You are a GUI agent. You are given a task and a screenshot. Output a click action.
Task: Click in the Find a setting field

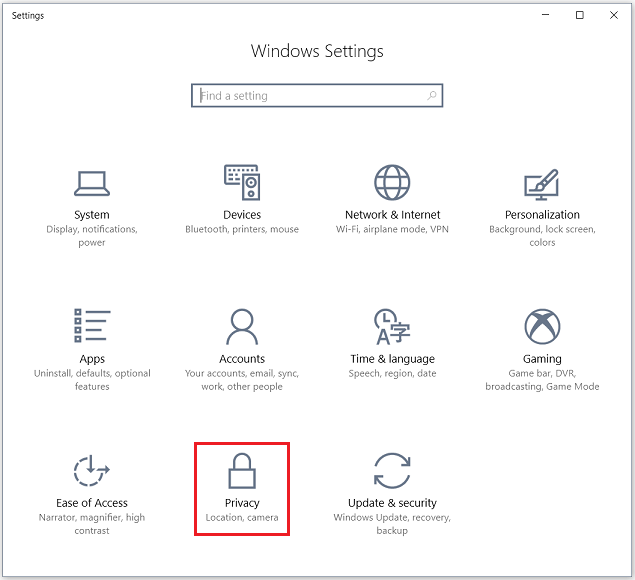point(317,96)
